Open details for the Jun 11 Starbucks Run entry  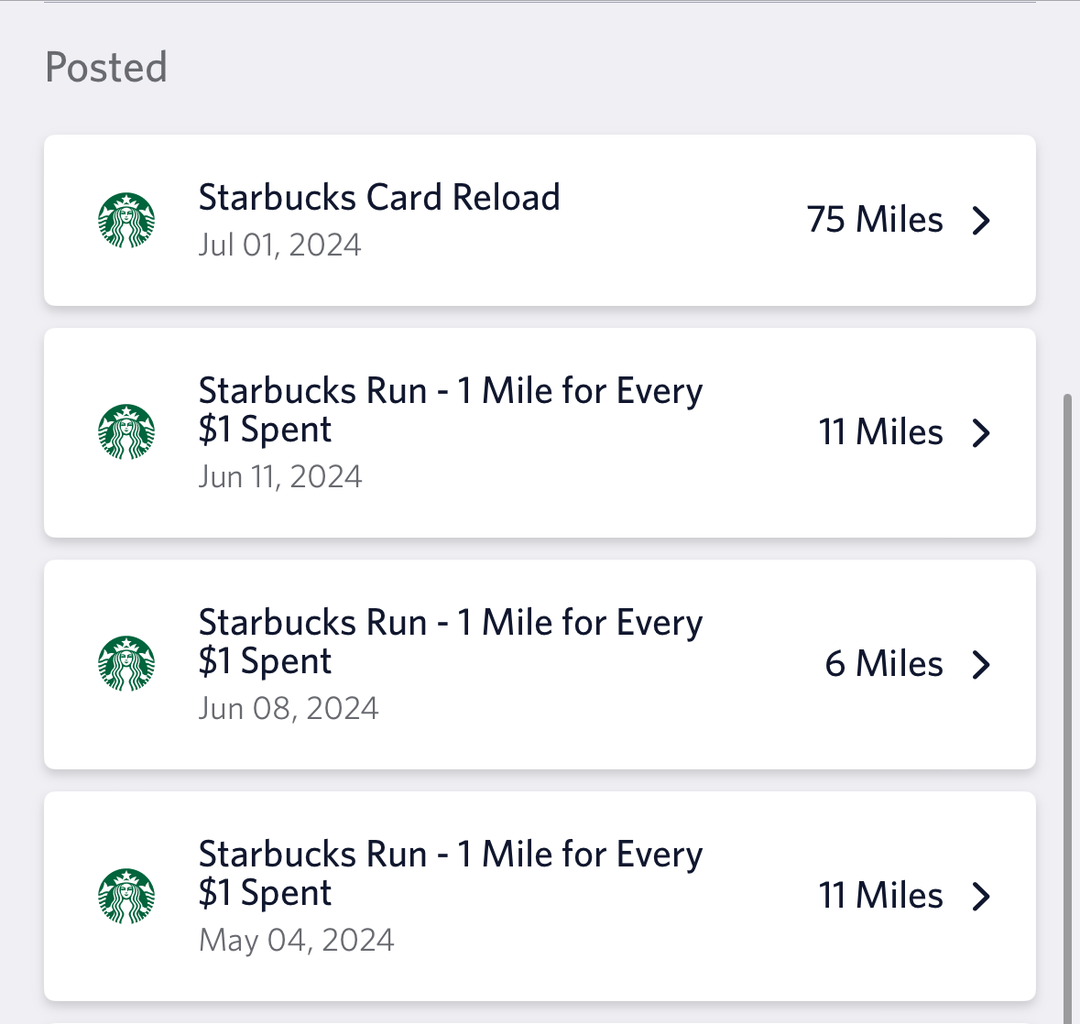[982, 432]
